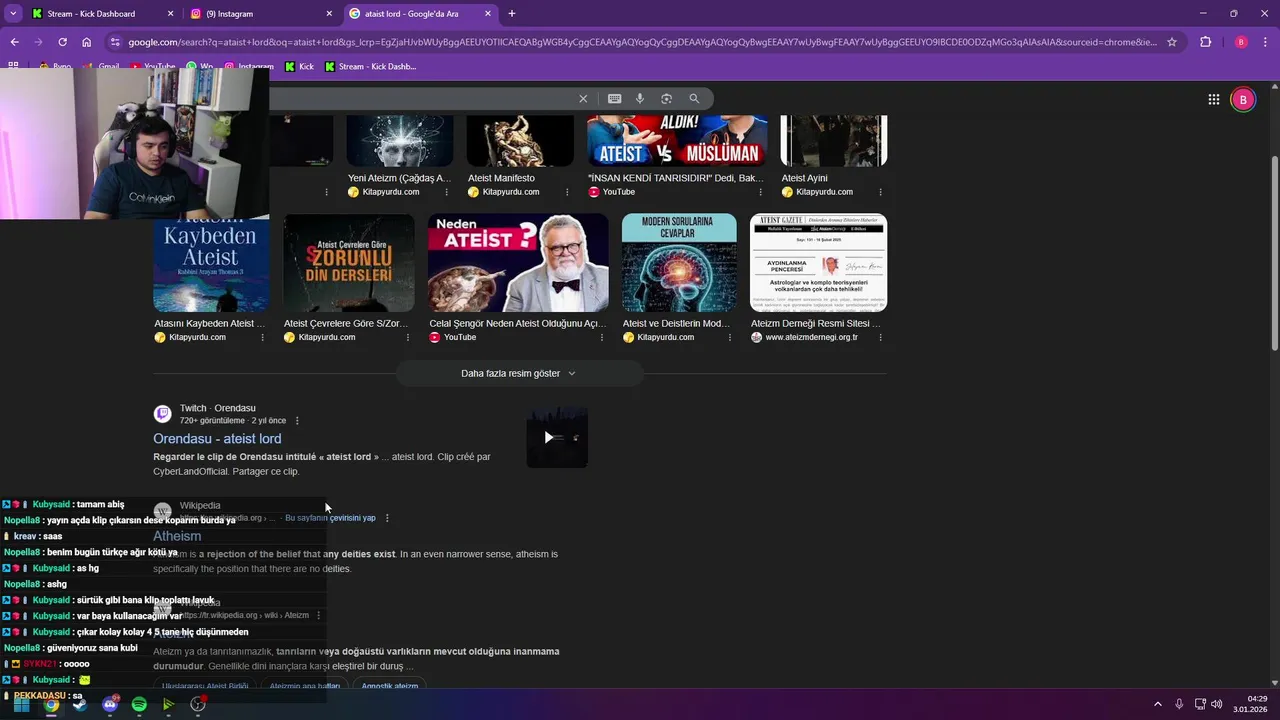Select the ataist lord Google tab
The width and height of the screenshot is (1280, 720).
click(x=421, y=14)
